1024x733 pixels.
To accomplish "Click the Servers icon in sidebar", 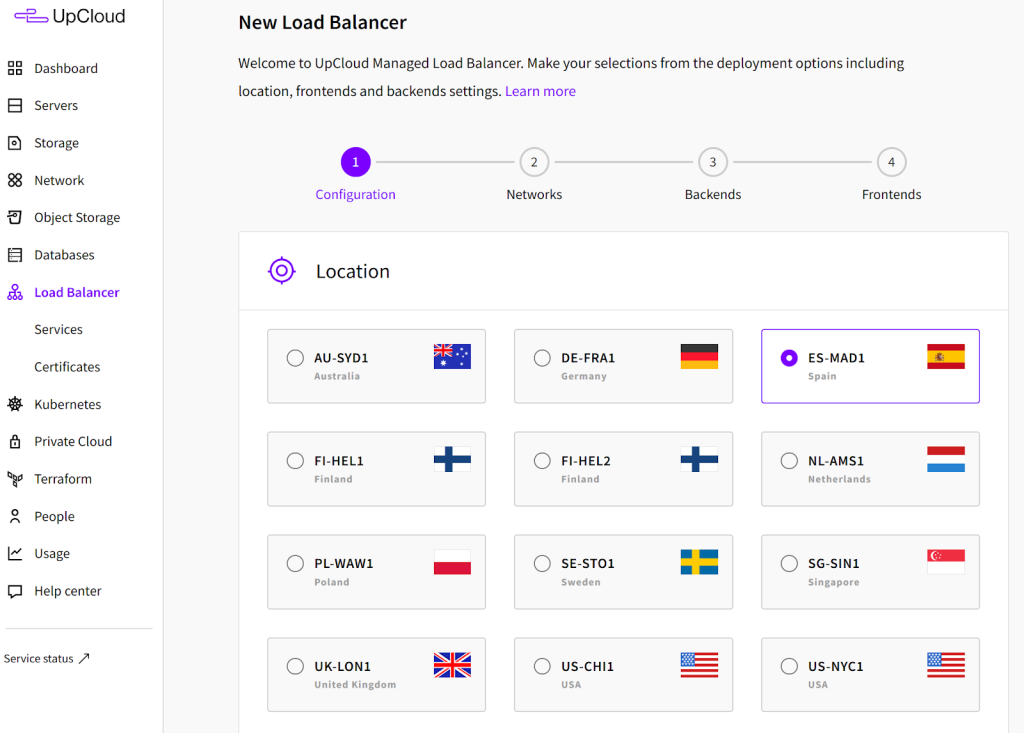I will (15, 106).
